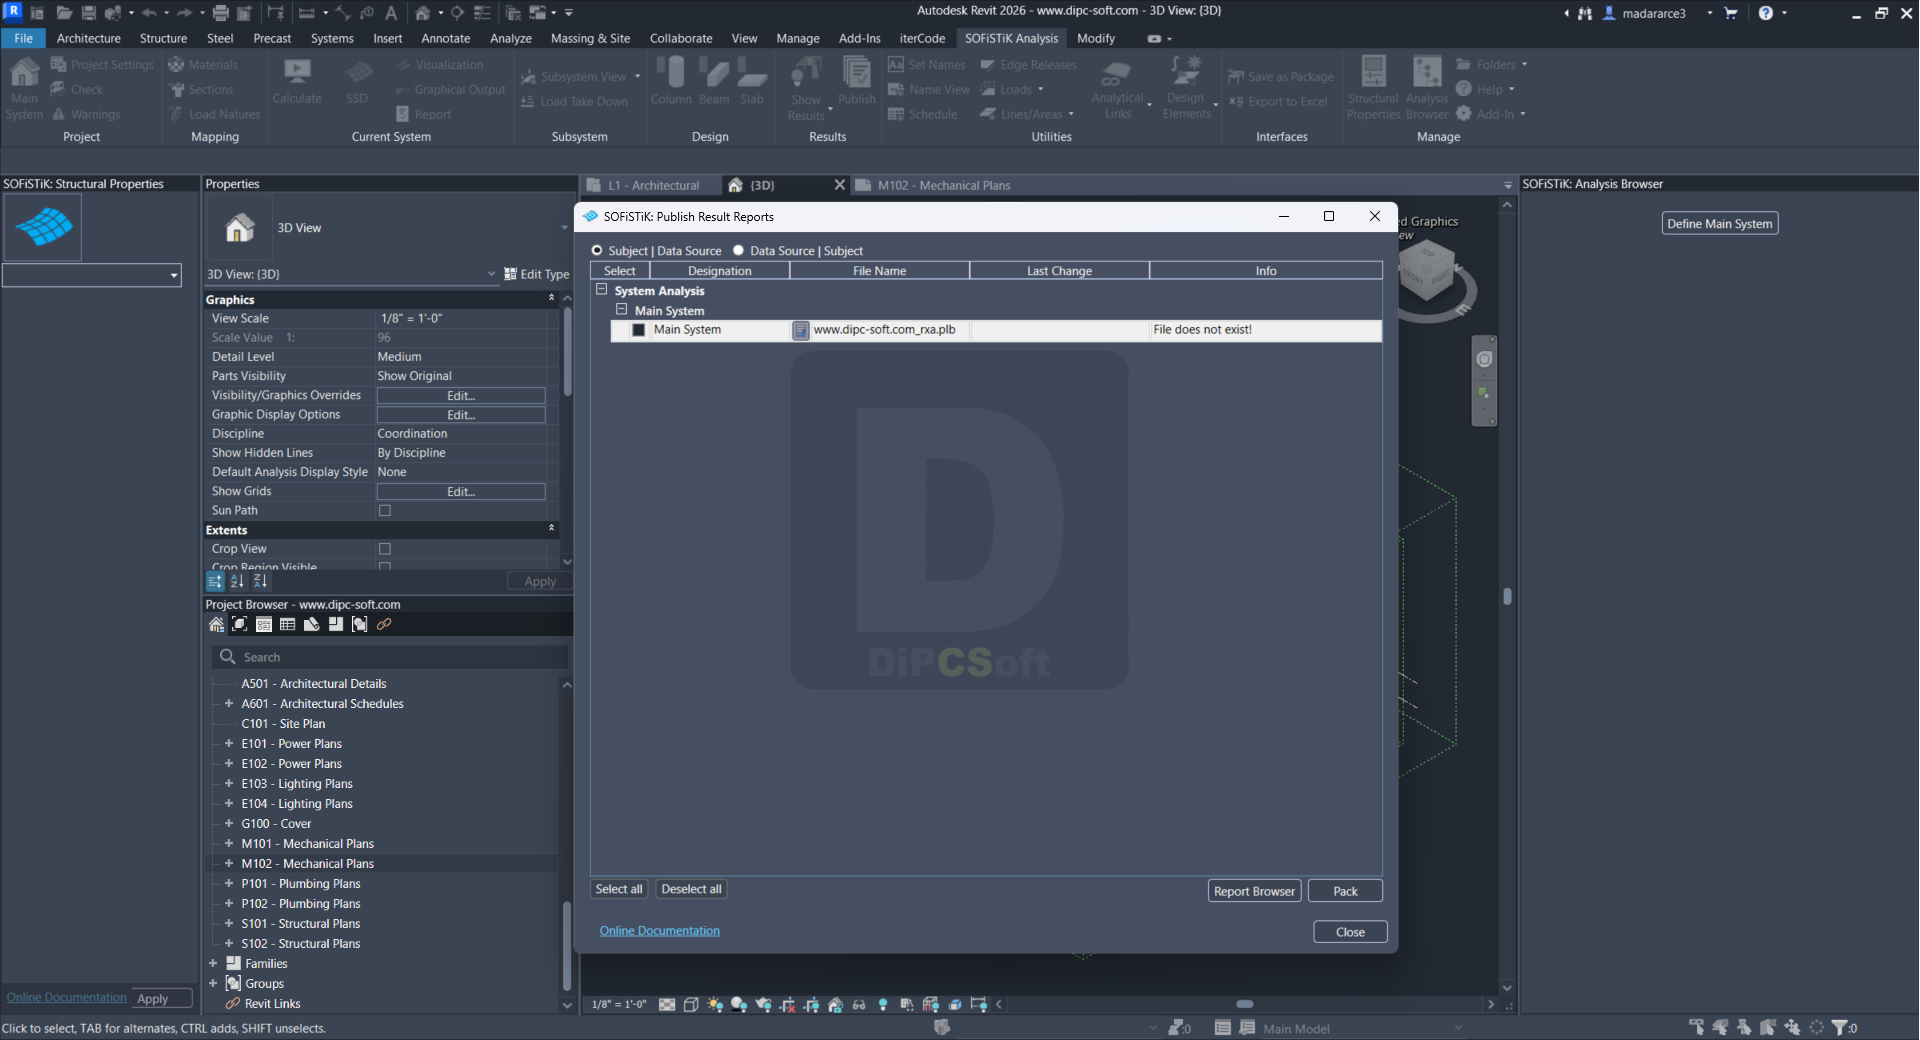Click the binoculars search icon in title bar
Screen dimensions: 1920x1040
coord(1585,13)
